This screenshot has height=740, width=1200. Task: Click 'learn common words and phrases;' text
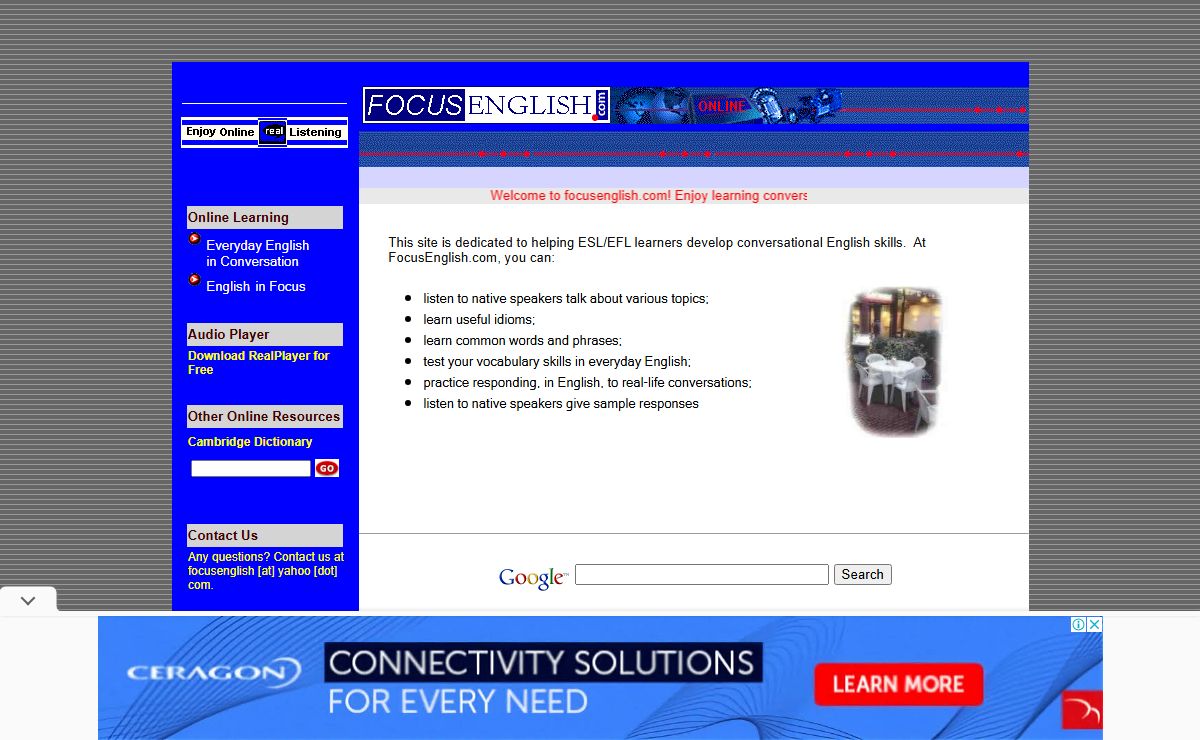[x=522, y=340]
